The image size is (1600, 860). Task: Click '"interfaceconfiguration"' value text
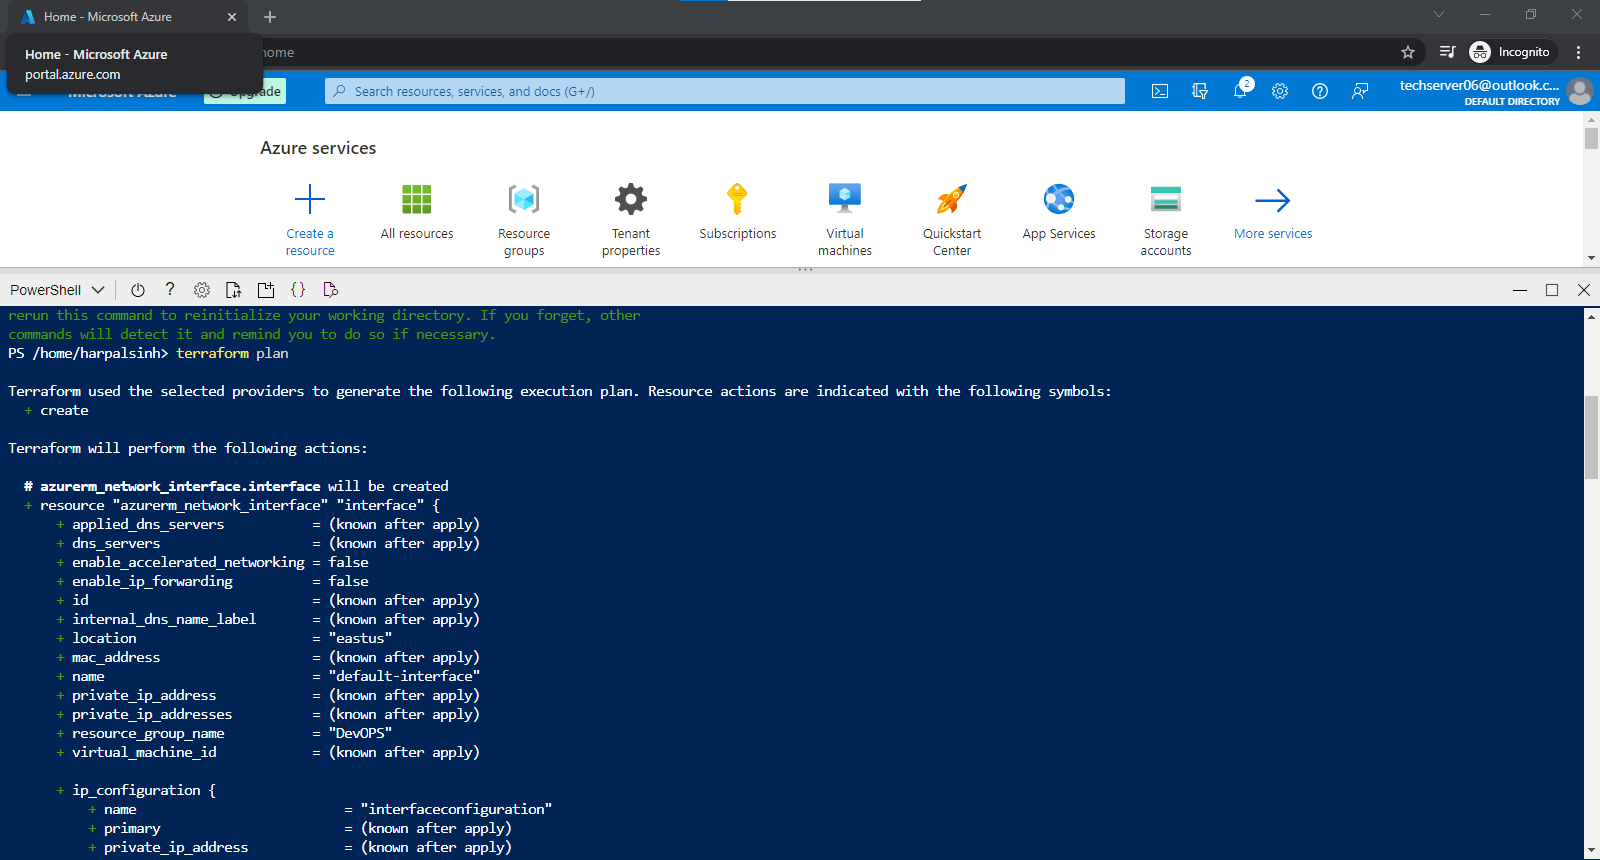(x=456, y=809)
